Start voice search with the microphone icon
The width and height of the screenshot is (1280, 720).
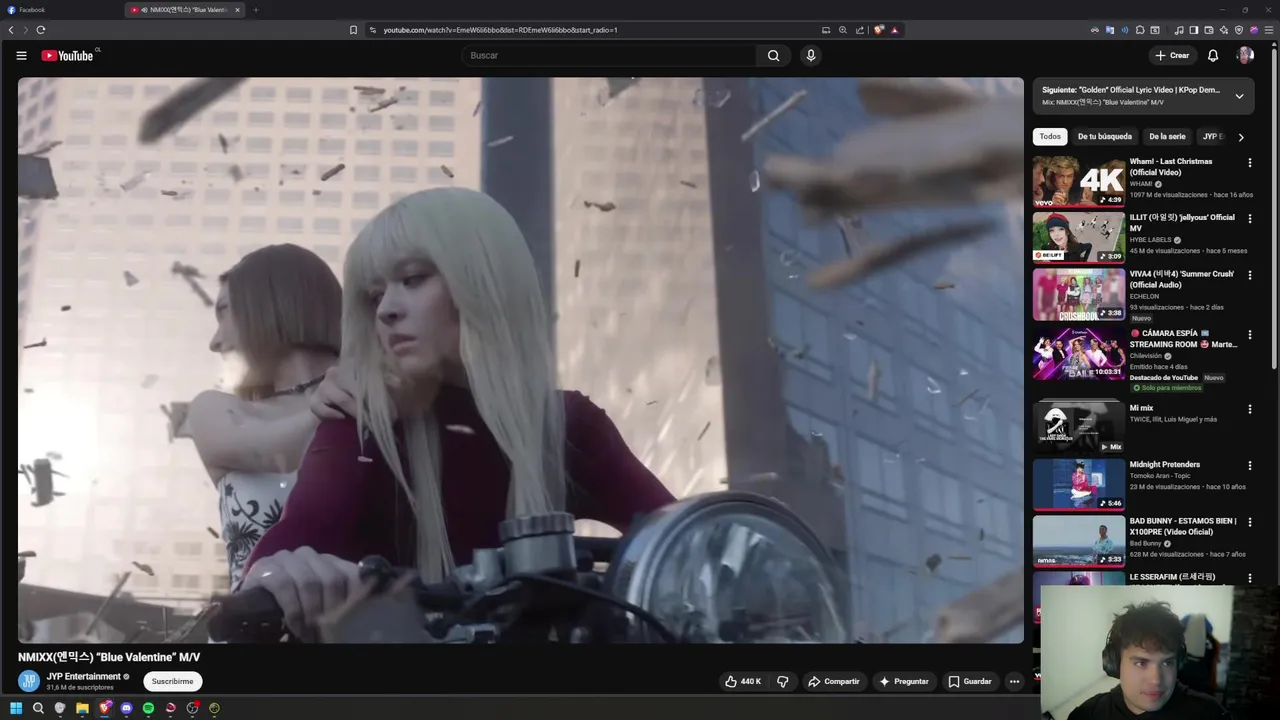pos(811,56)
